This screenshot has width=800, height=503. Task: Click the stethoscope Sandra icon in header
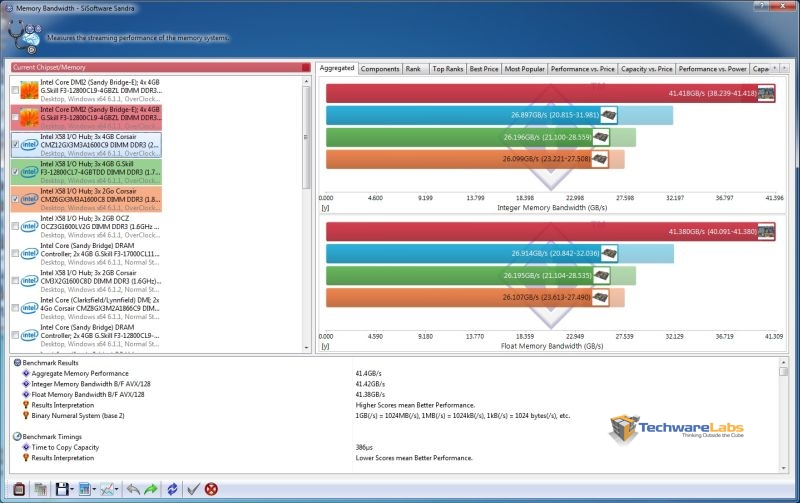24,37
